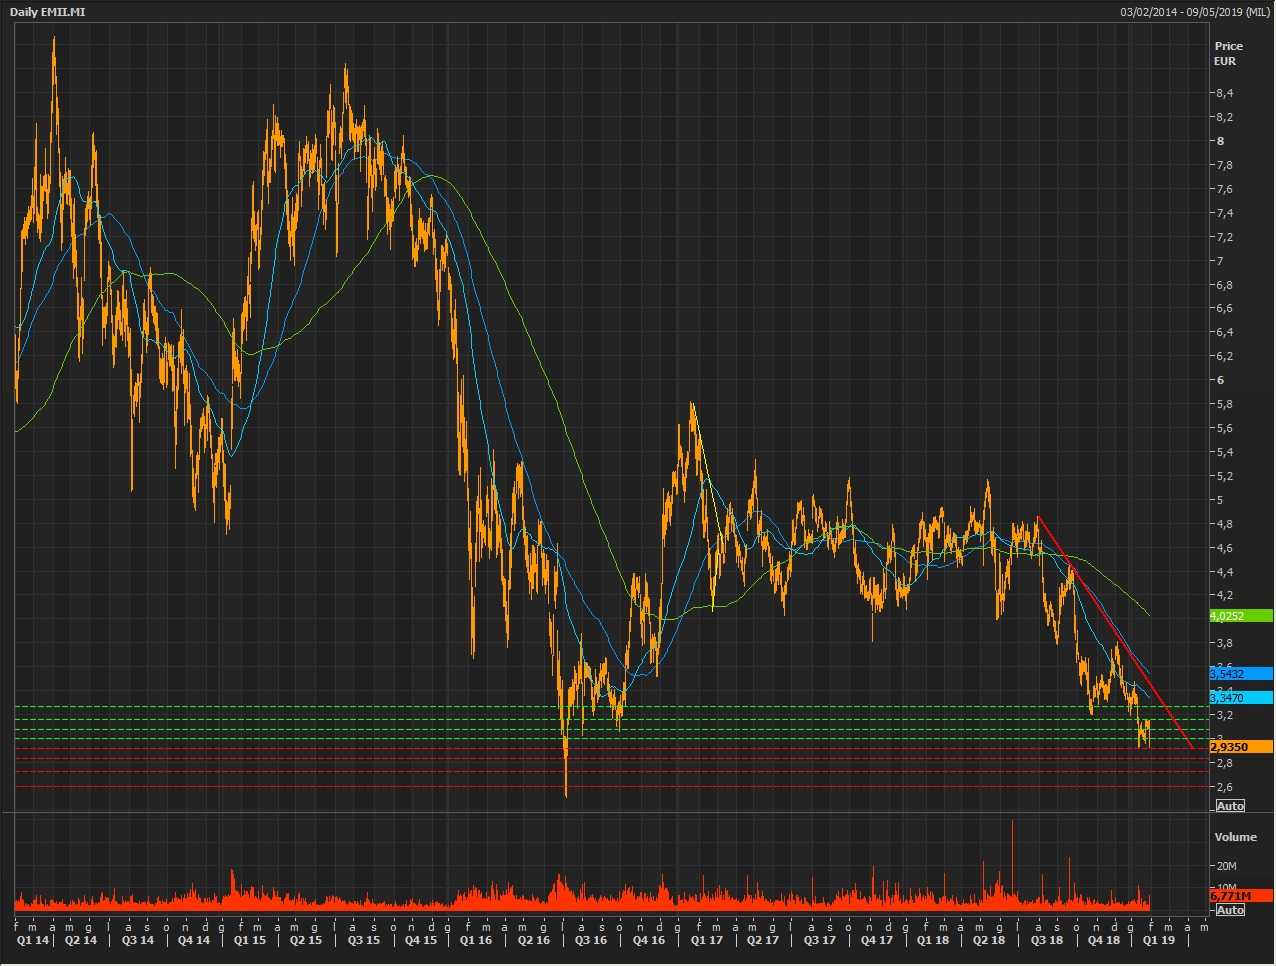Click the Q2 18 quarter label
The height and width of the screenshot is (966, 1276).
coord(989,940)
